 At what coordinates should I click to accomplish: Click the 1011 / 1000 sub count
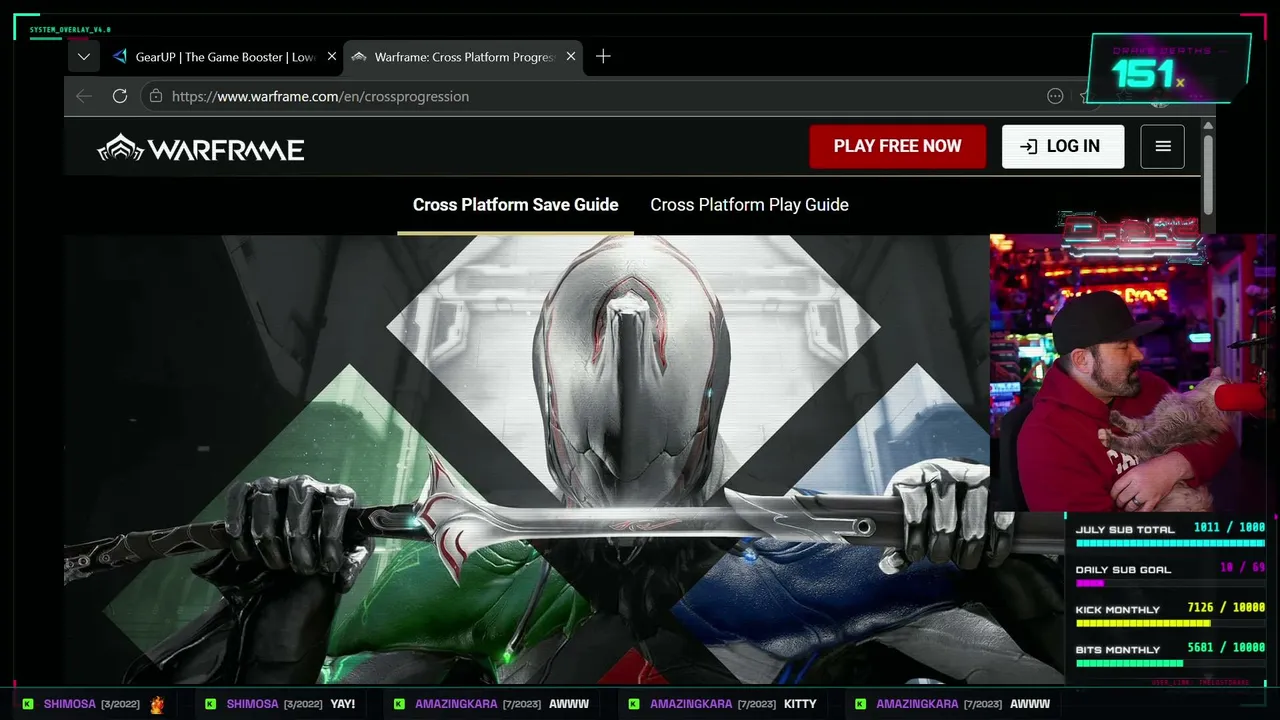point(1229,528)
